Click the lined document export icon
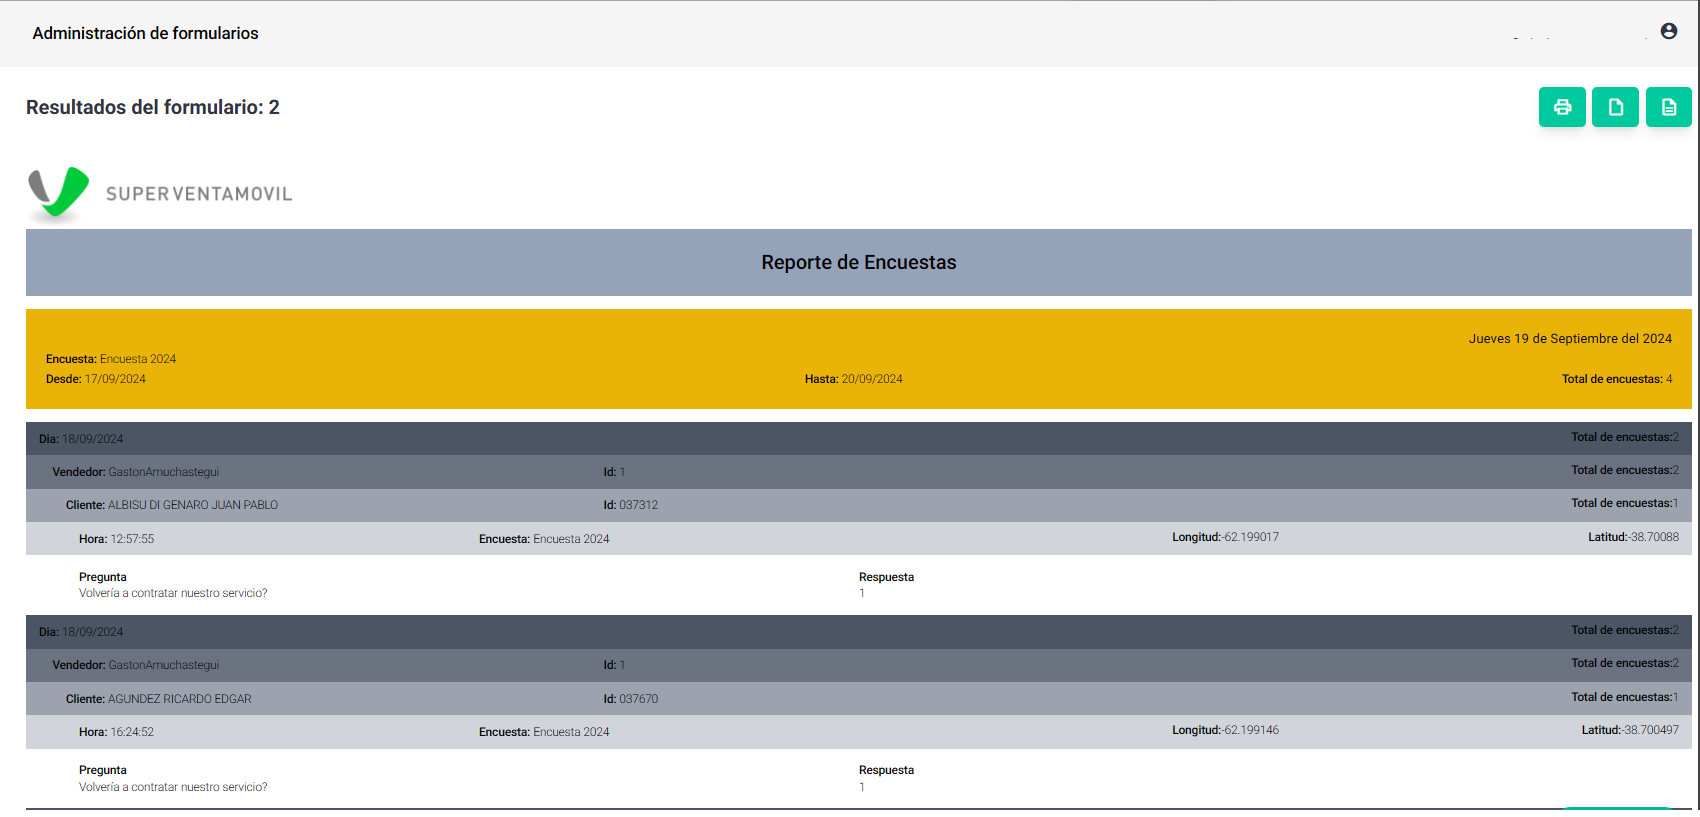The image size is (1700, 817). point(1669,107)
